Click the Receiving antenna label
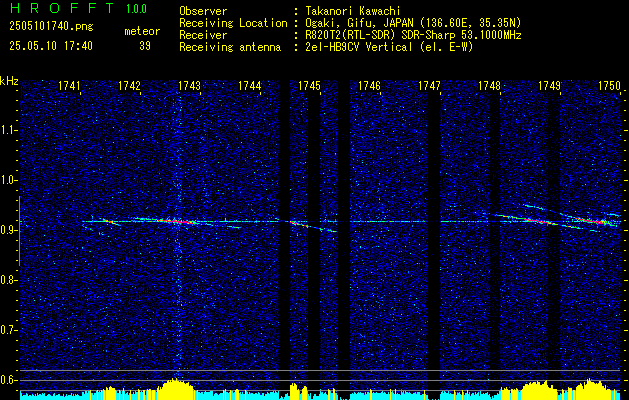The width and height of the screenshot is (629, 400). 230,47
